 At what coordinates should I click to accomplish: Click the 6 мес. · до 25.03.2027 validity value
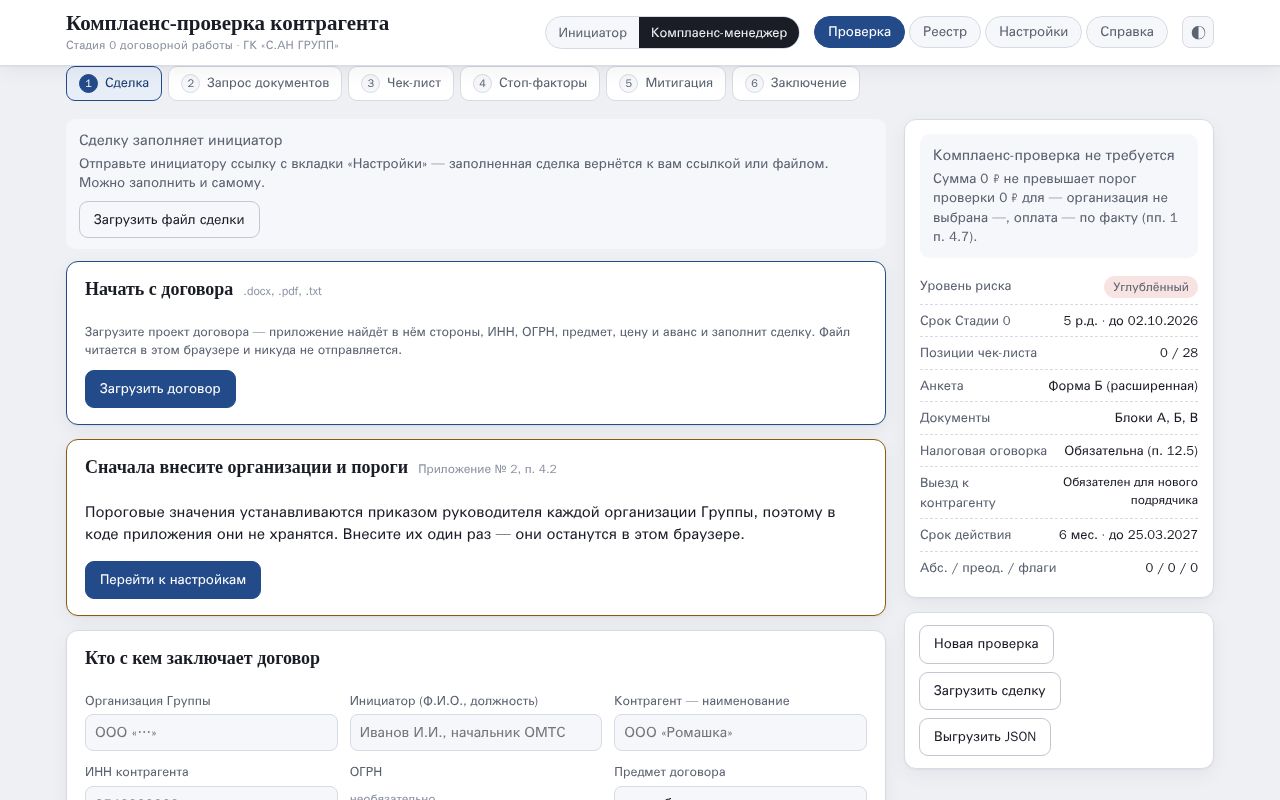pyautogui.click(x=1128, y=535)
